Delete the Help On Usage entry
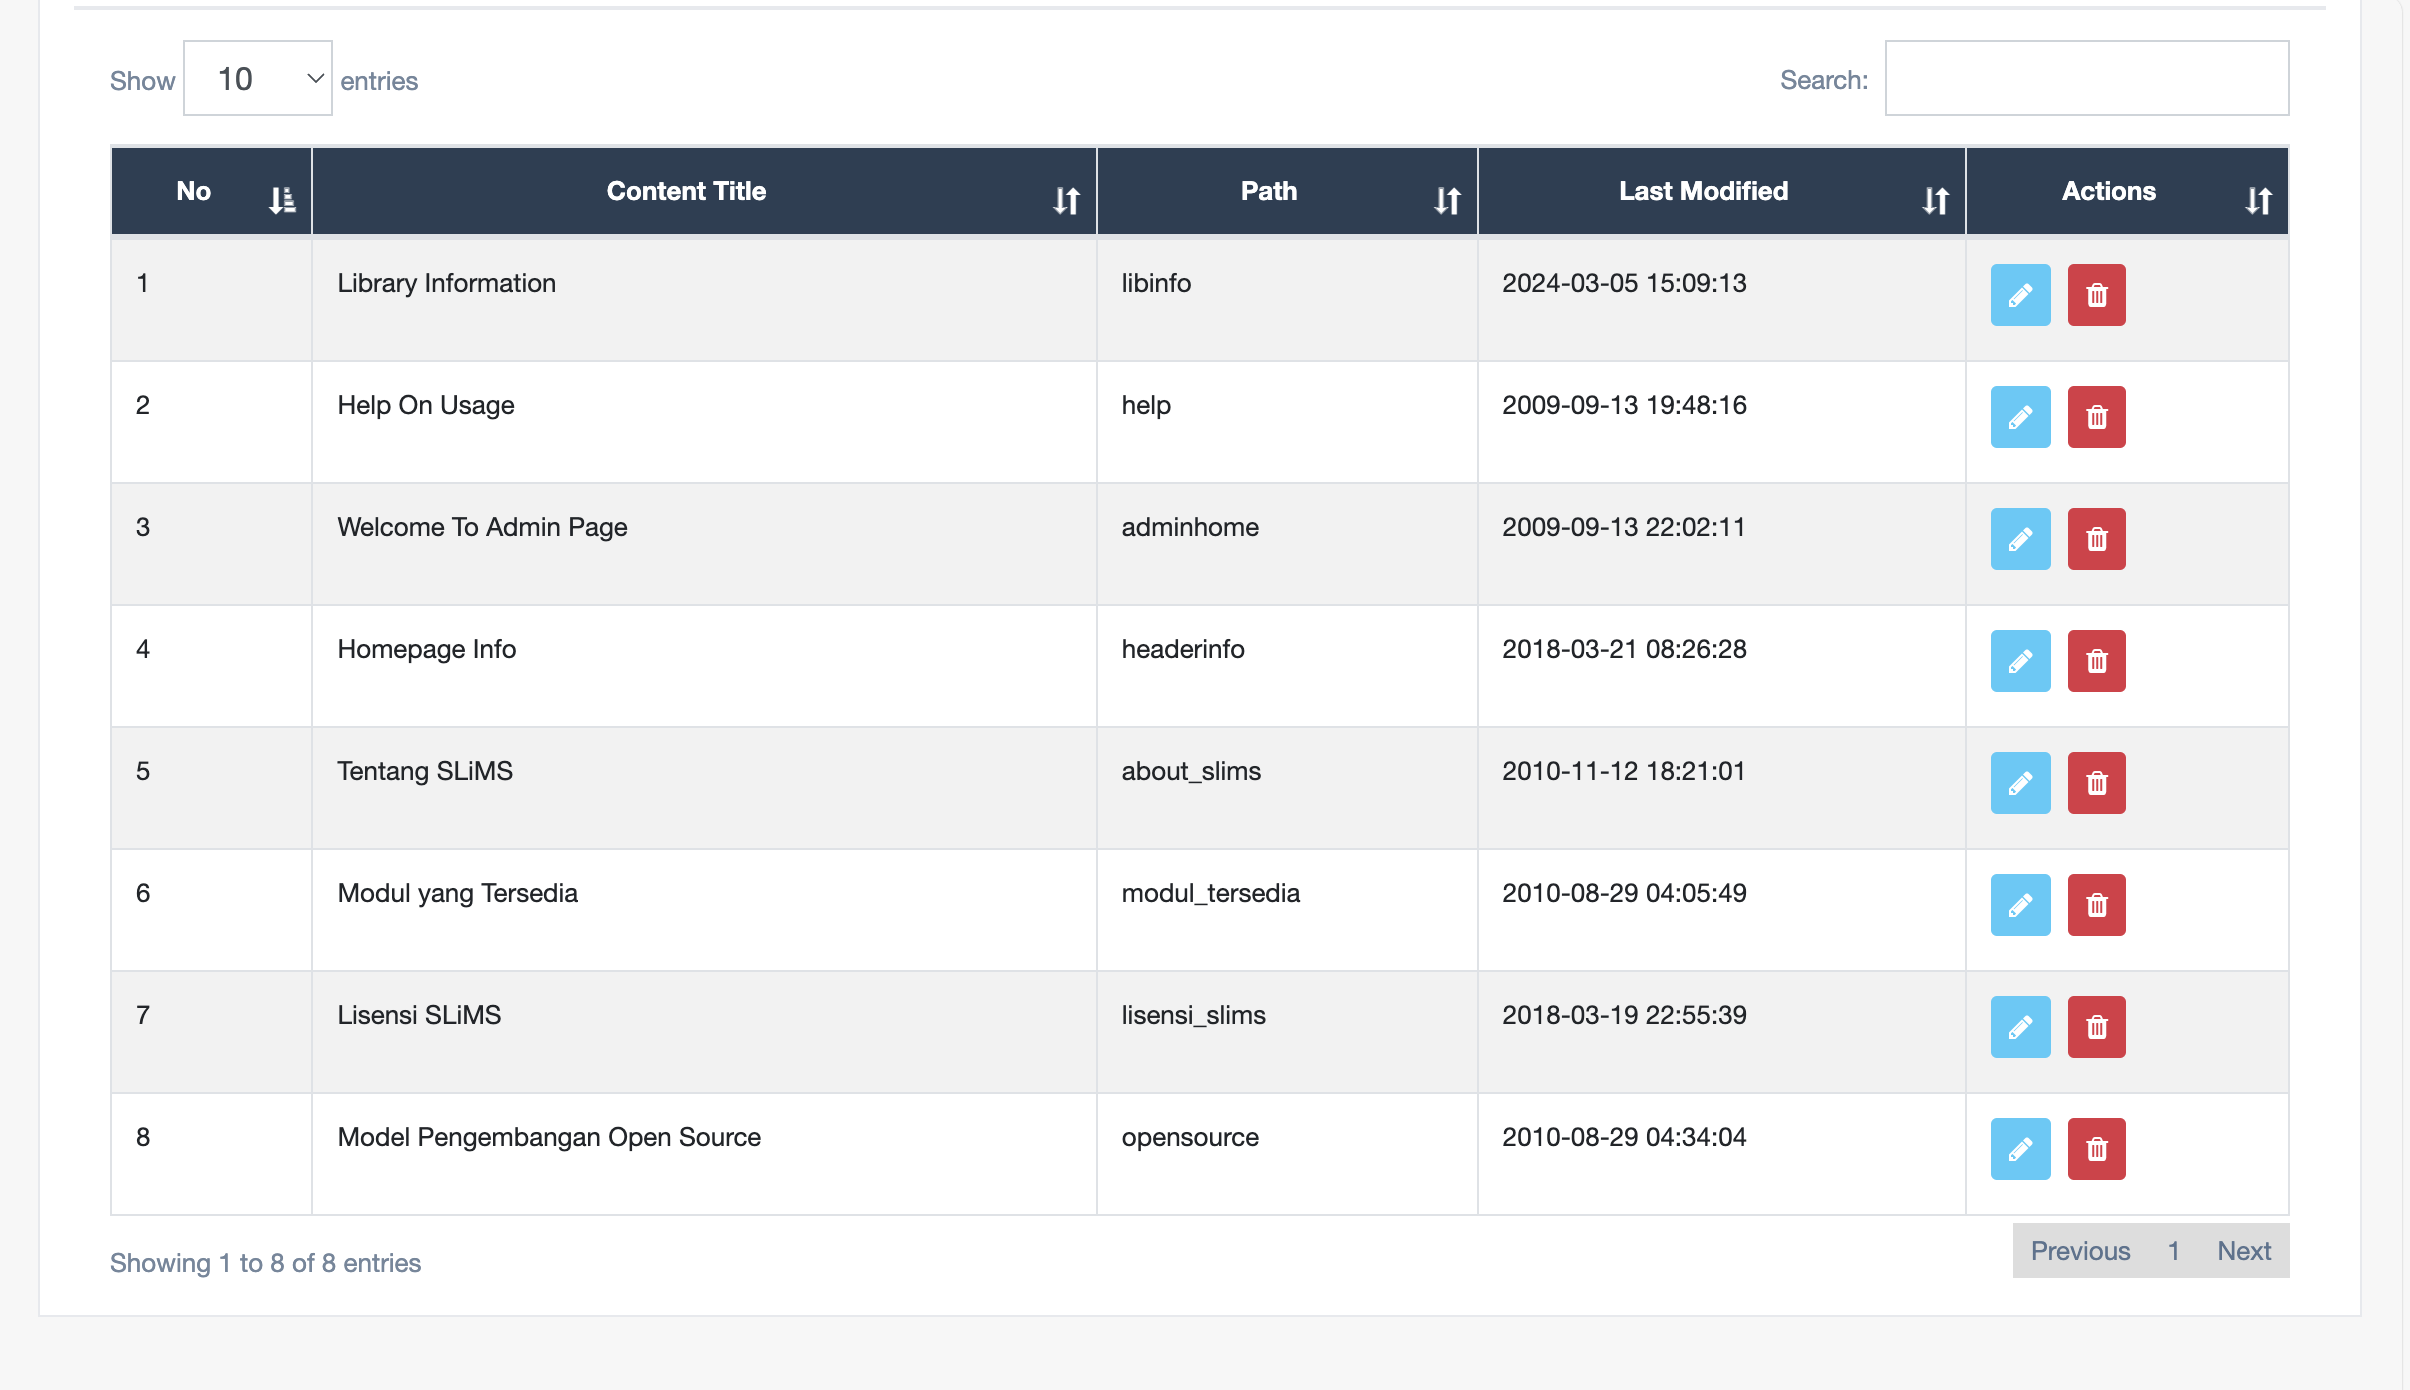This screenshot has height=1390, width=2410. click(2096, 417)
